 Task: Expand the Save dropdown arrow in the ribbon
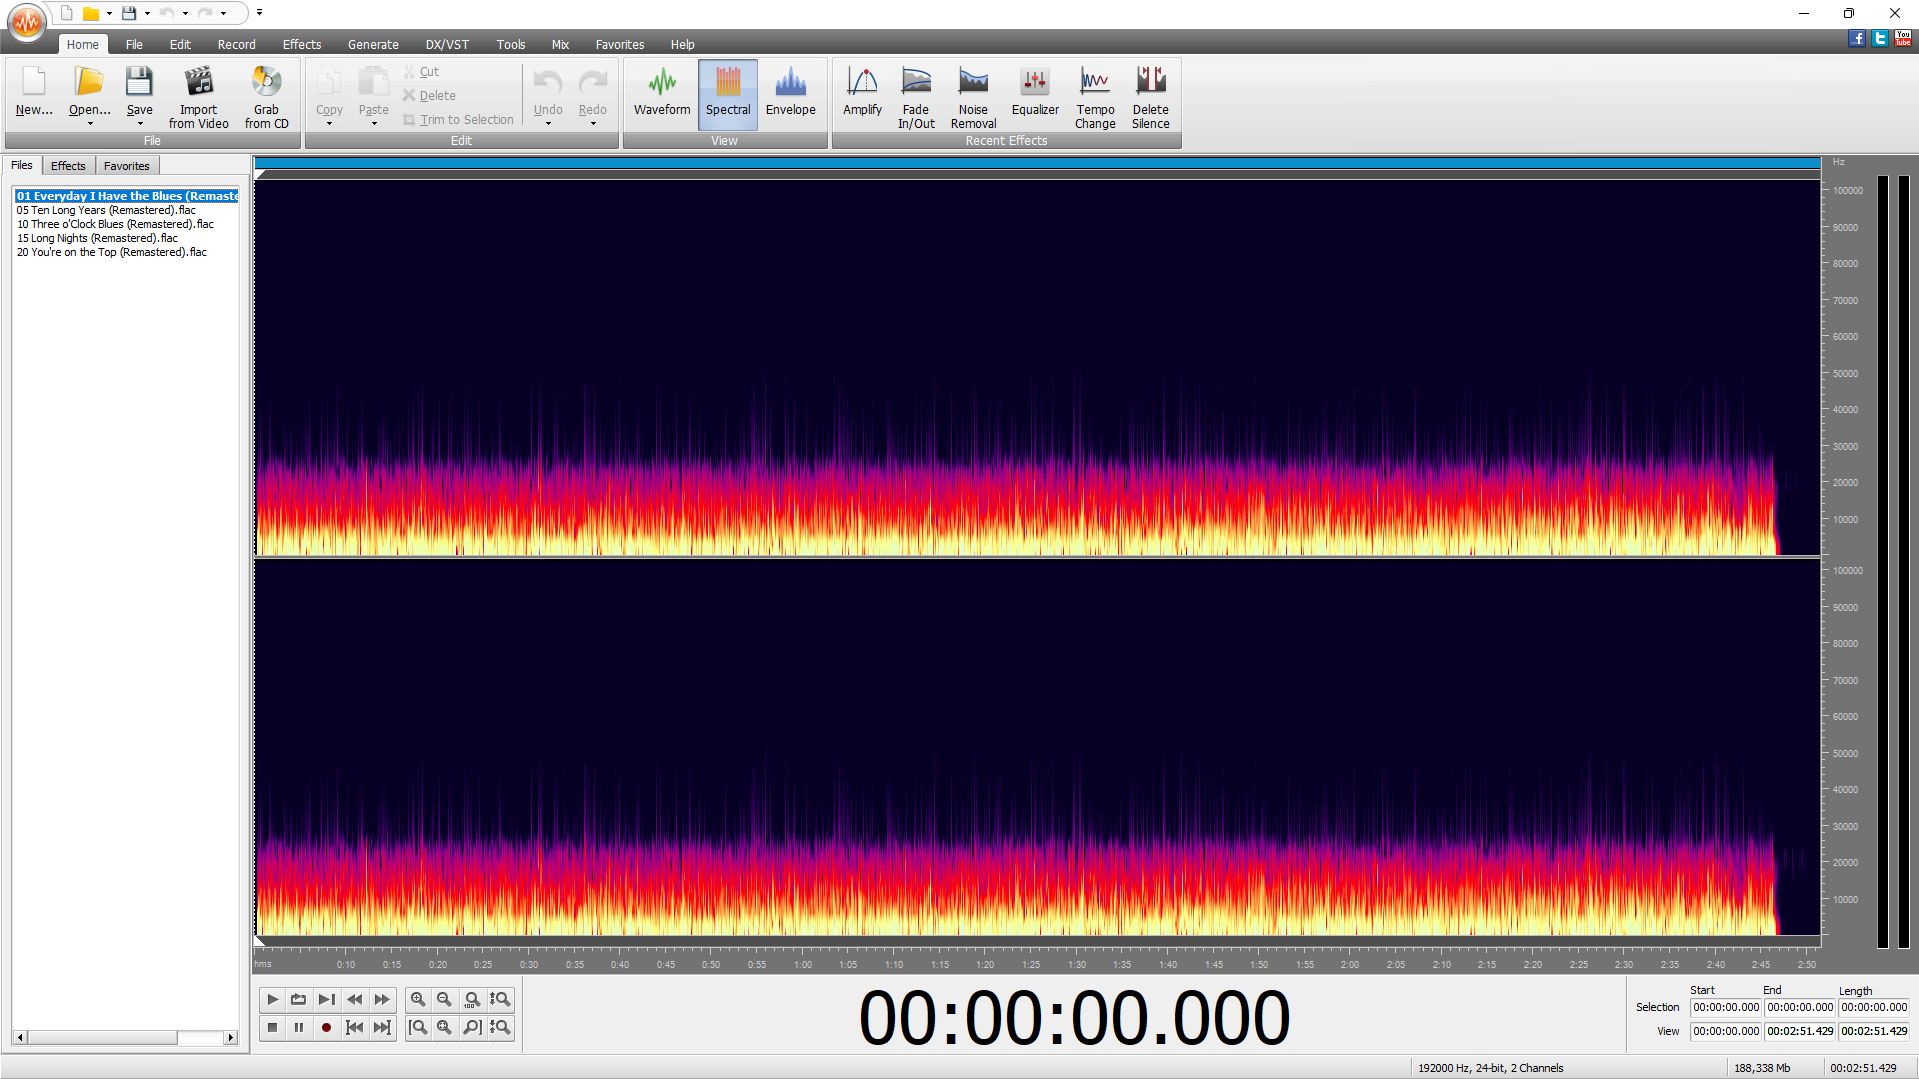(140, 124)
